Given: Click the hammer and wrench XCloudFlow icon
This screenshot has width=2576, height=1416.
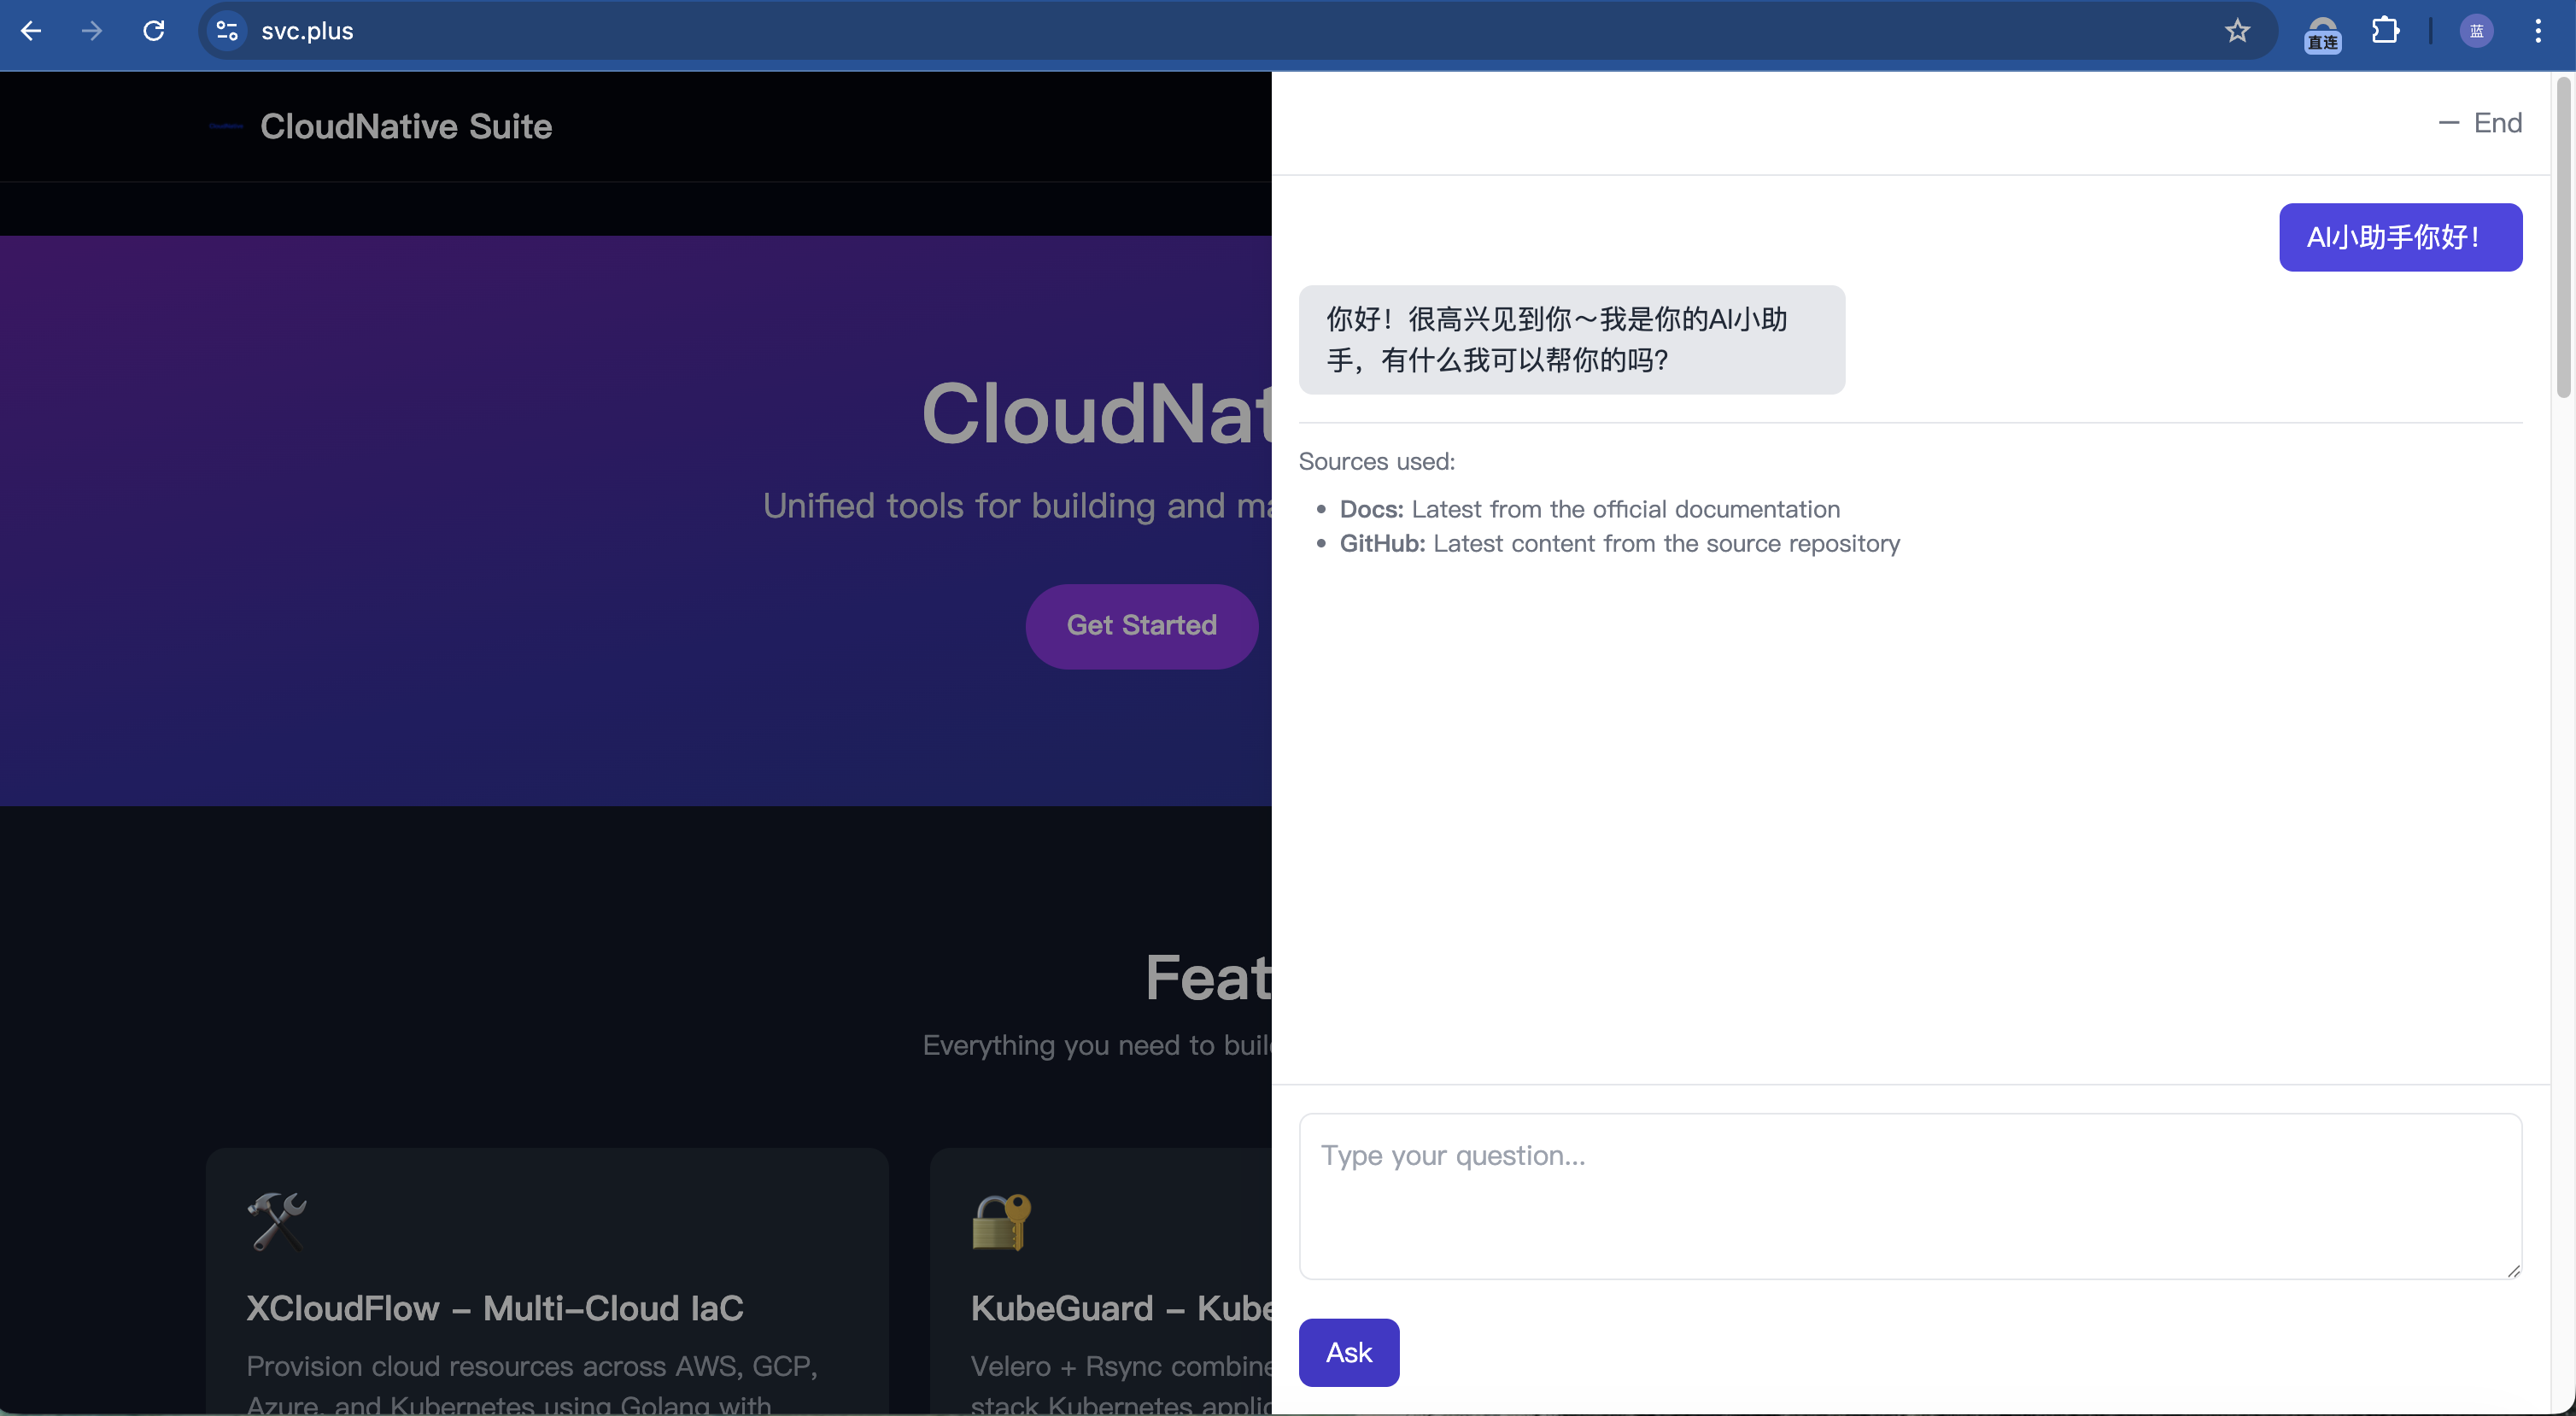Looking at the screenshot, I should [277, 1221].
